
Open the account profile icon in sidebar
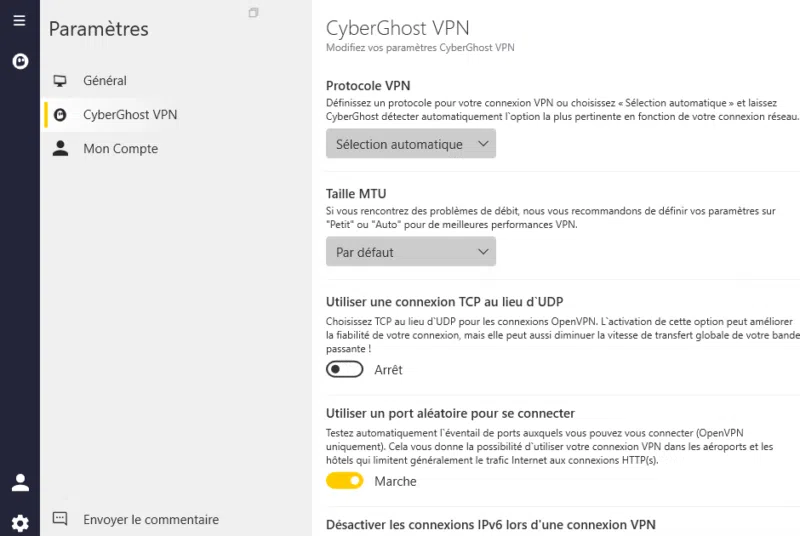point(19,483)
